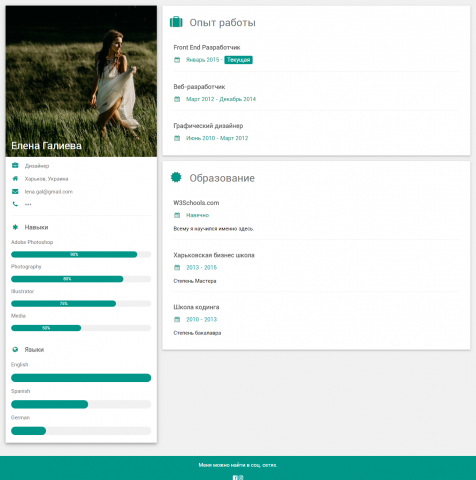Click the home icon beside Харьков, Украина
476x480 pixels.
15,178
